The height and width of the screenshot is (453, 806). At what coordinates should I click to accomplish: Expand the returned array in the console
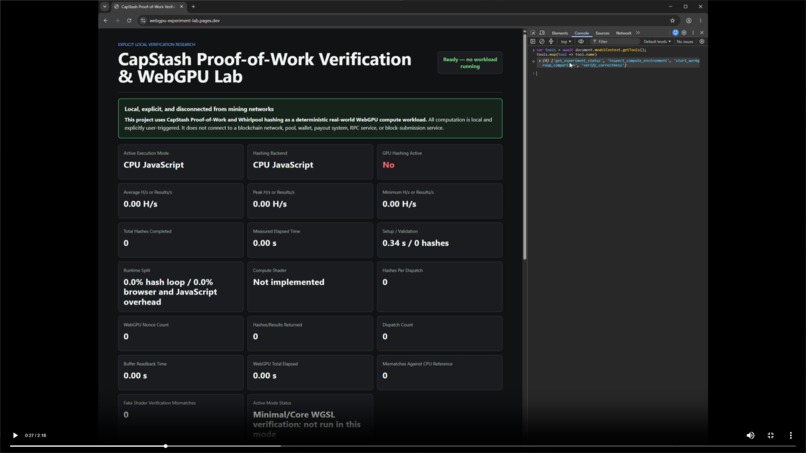(x=539, y=61)
